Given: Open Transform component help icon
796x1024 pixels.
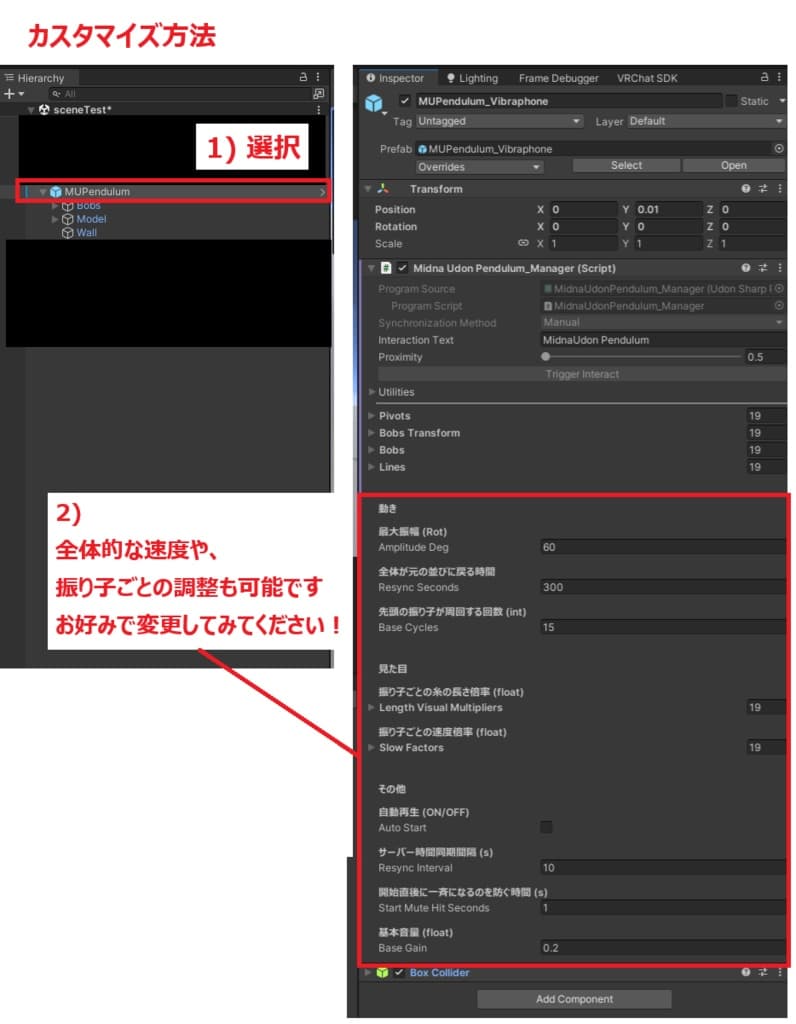Looking at the screenshot, I should point(746,189).
